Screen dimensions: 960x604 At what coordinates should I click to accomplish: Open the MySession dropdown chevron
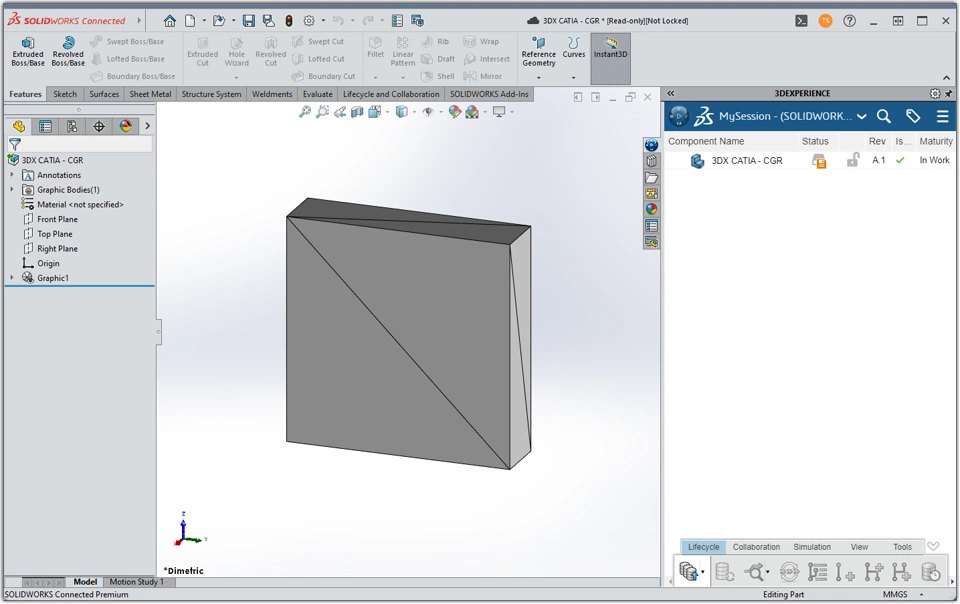(x=861, y=116)
